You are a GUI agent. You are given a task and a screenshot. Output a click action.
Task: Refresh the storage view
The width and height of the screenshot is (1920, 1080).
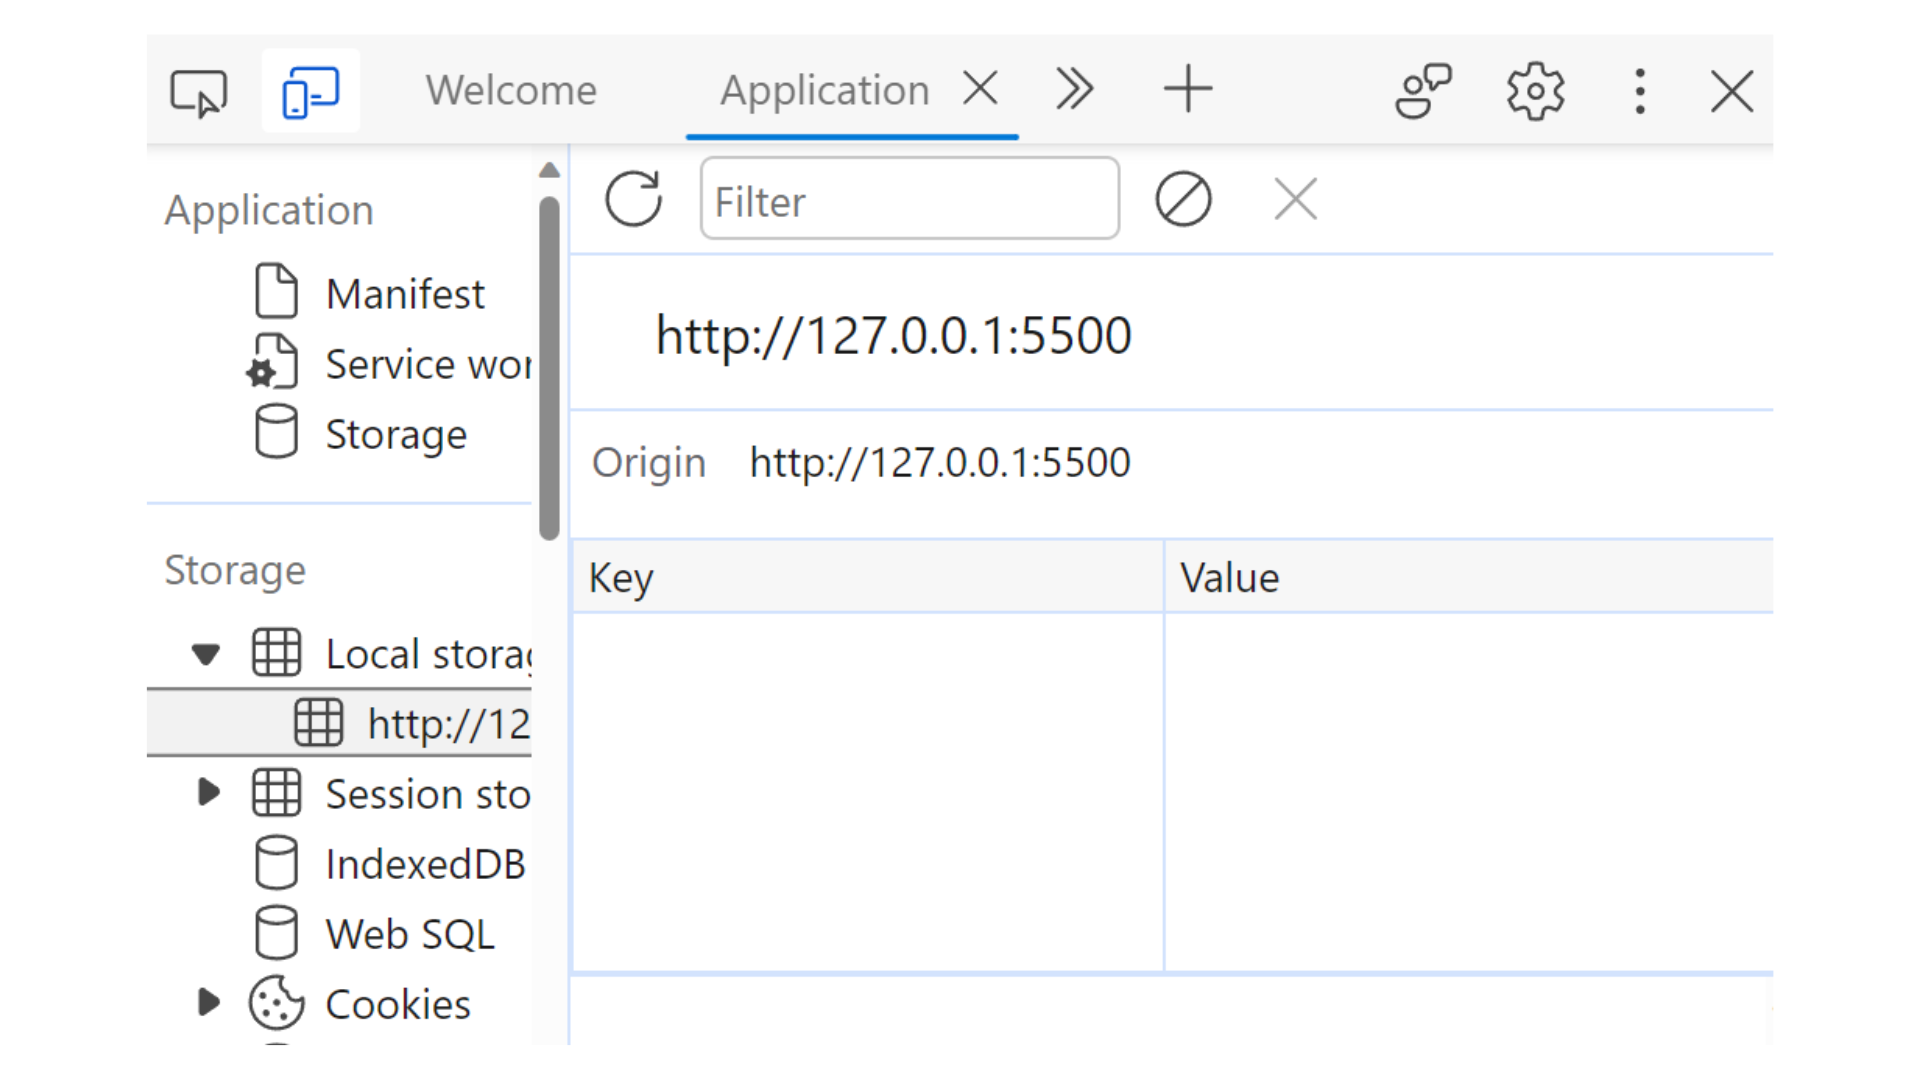tap(633, 198)
